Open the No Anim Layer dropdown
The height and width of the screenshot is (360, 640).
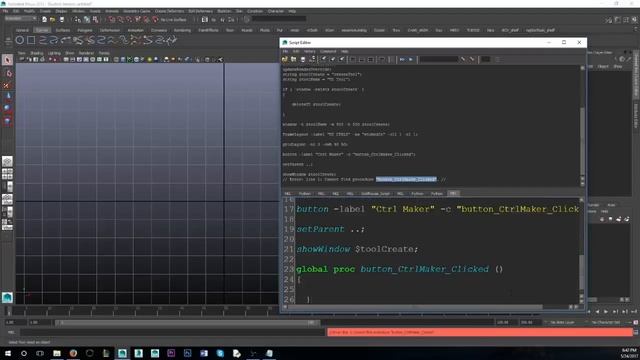tap(562, 322)
